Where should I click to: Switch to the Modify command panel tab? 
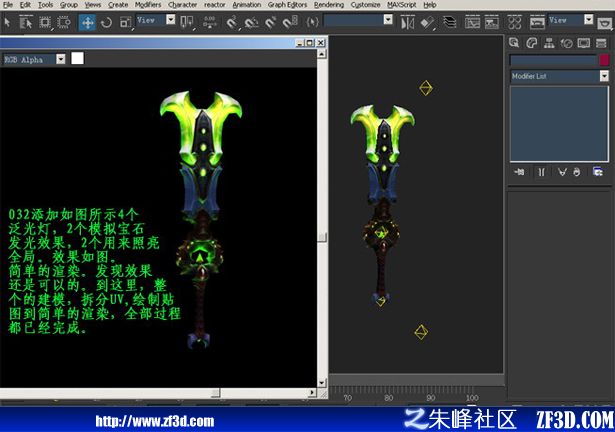coord(531,43)
